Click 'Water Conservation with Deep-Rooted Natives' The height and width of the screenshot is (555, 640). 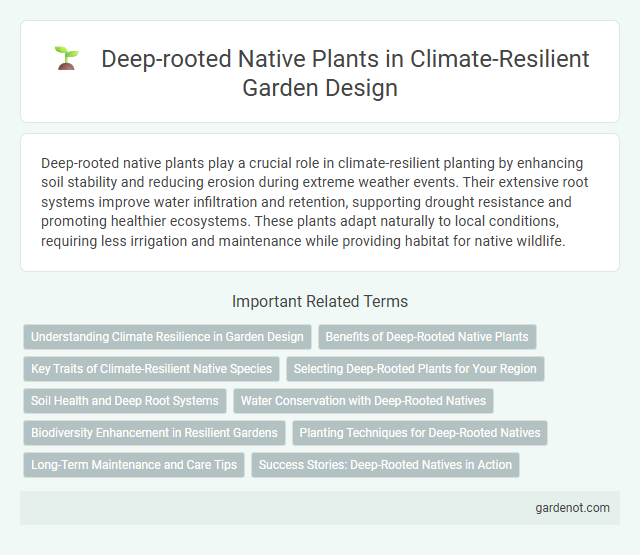pyautogui.click(x=363, y=401)
